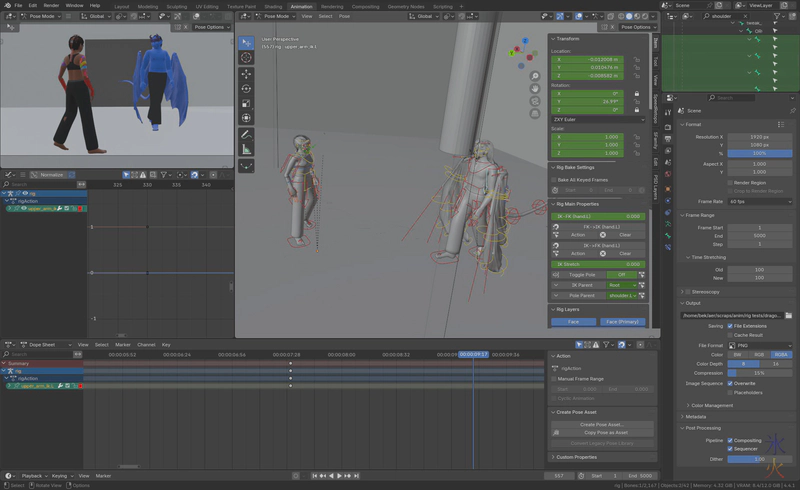Select the Measure tool
The height and width of the screenshot is (490, 800).
pyautogui.click(x=246, y=150)
